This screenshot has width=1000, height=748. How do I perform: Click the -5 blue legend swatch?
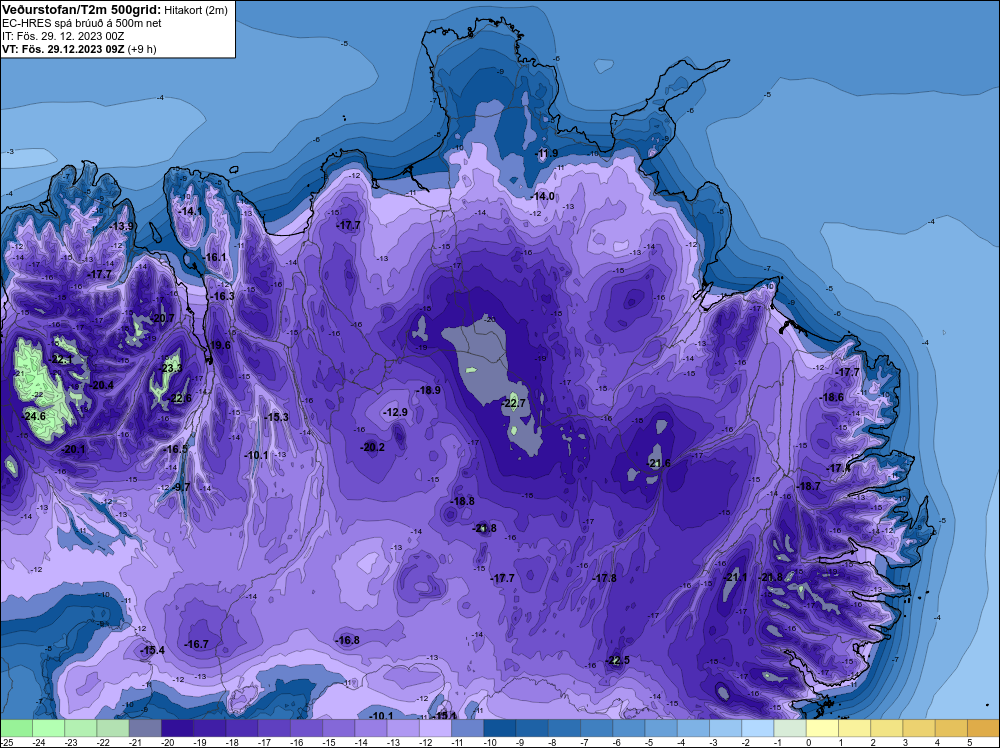pos(661,728)
